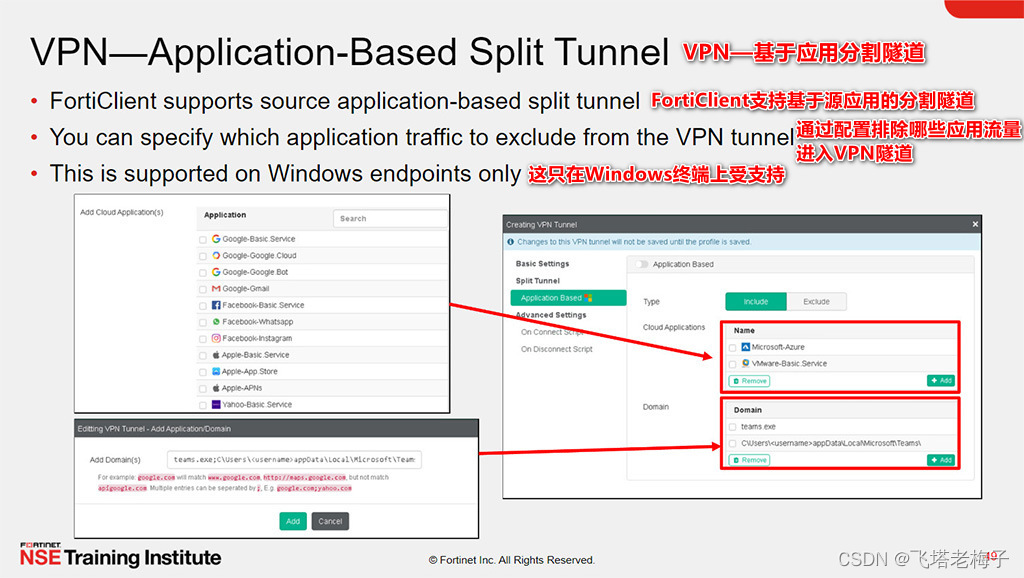Click Add under Cloud Applications list
The image size is (1024, 578).
click(x=941, y=381)
